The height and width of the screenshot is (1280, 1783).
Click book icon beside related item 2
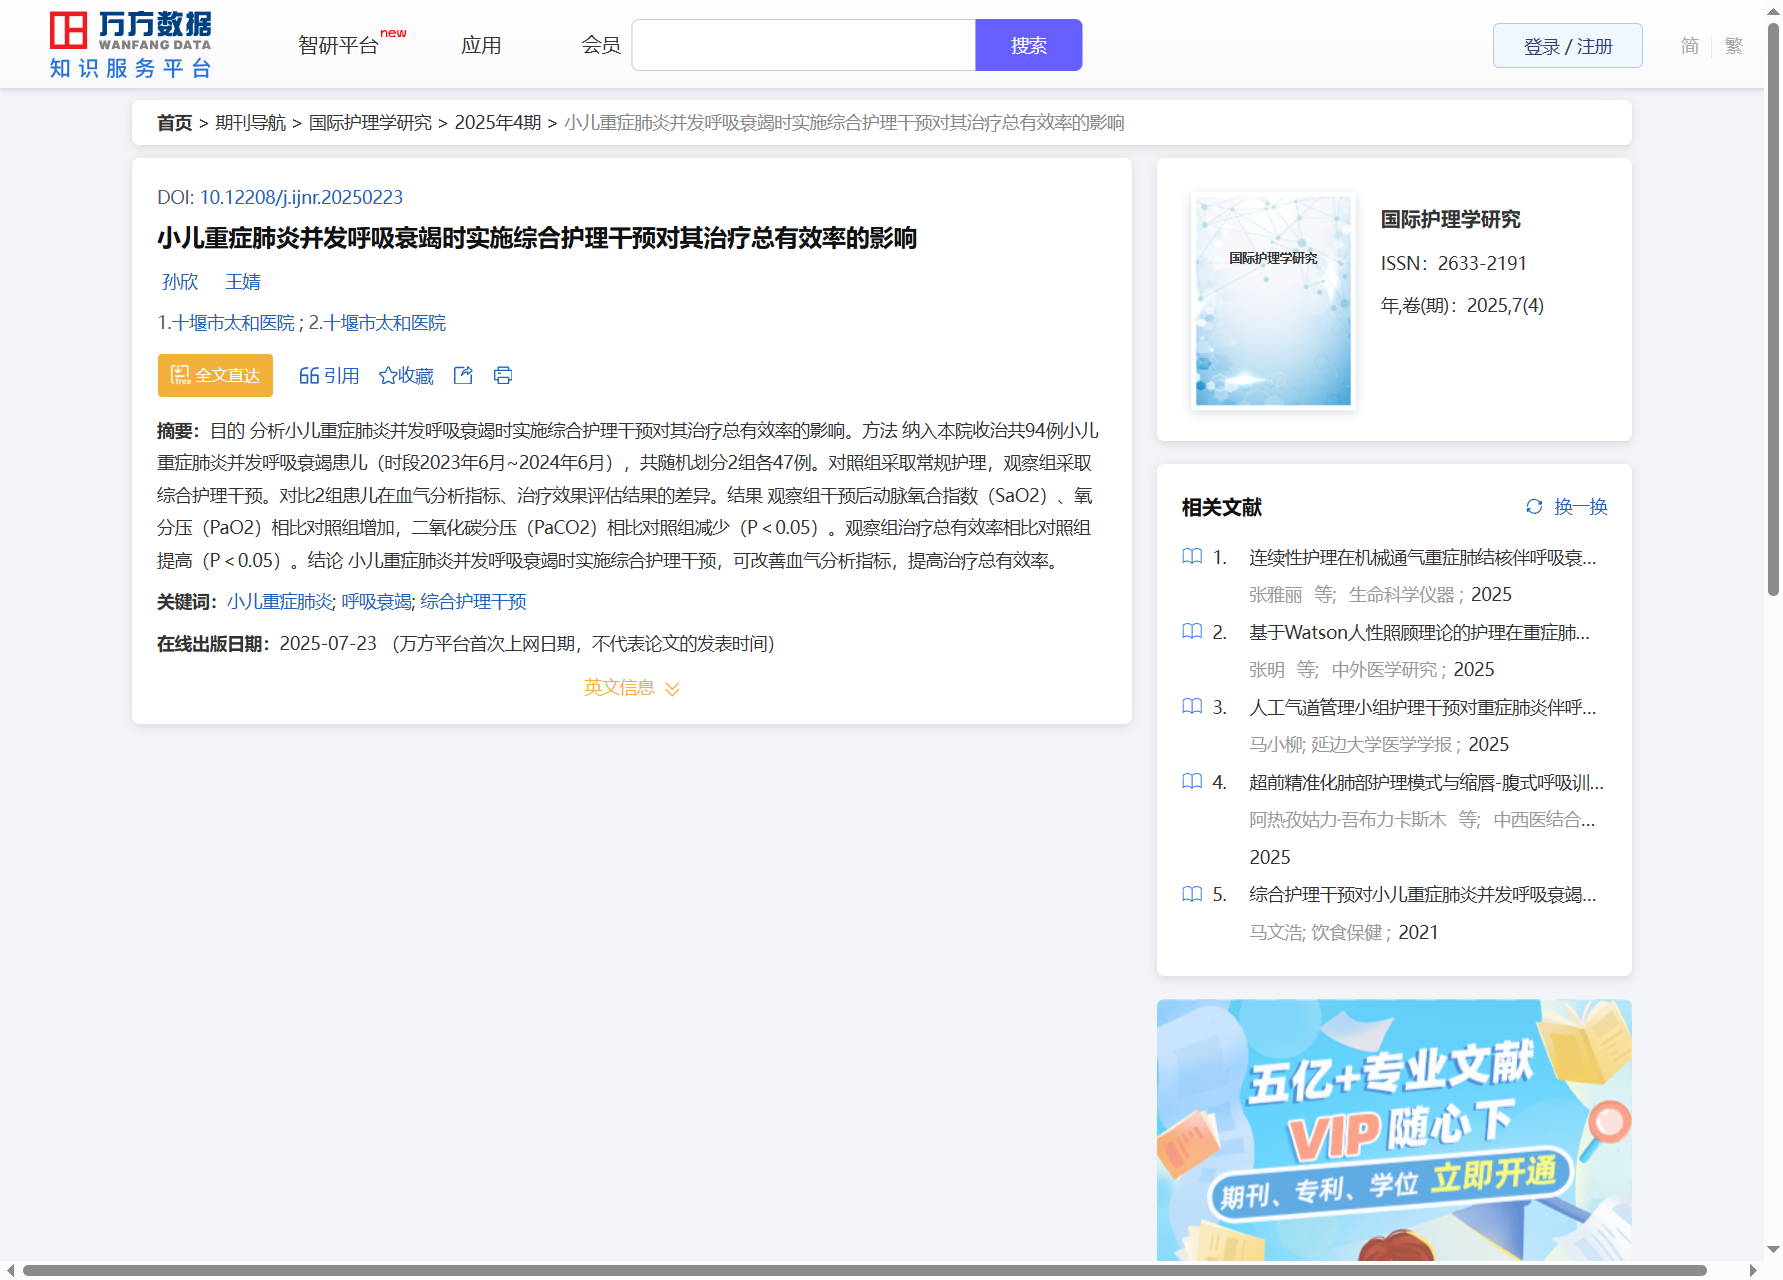[x=1192, y=631]
